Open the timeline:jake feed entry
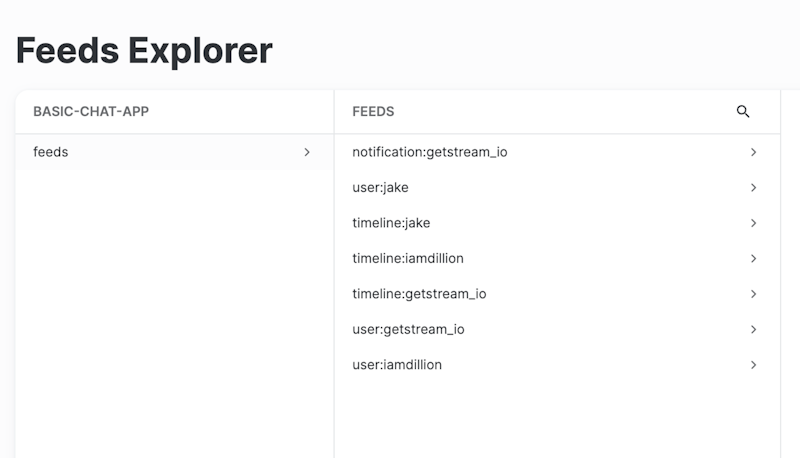 click(391, 223)
